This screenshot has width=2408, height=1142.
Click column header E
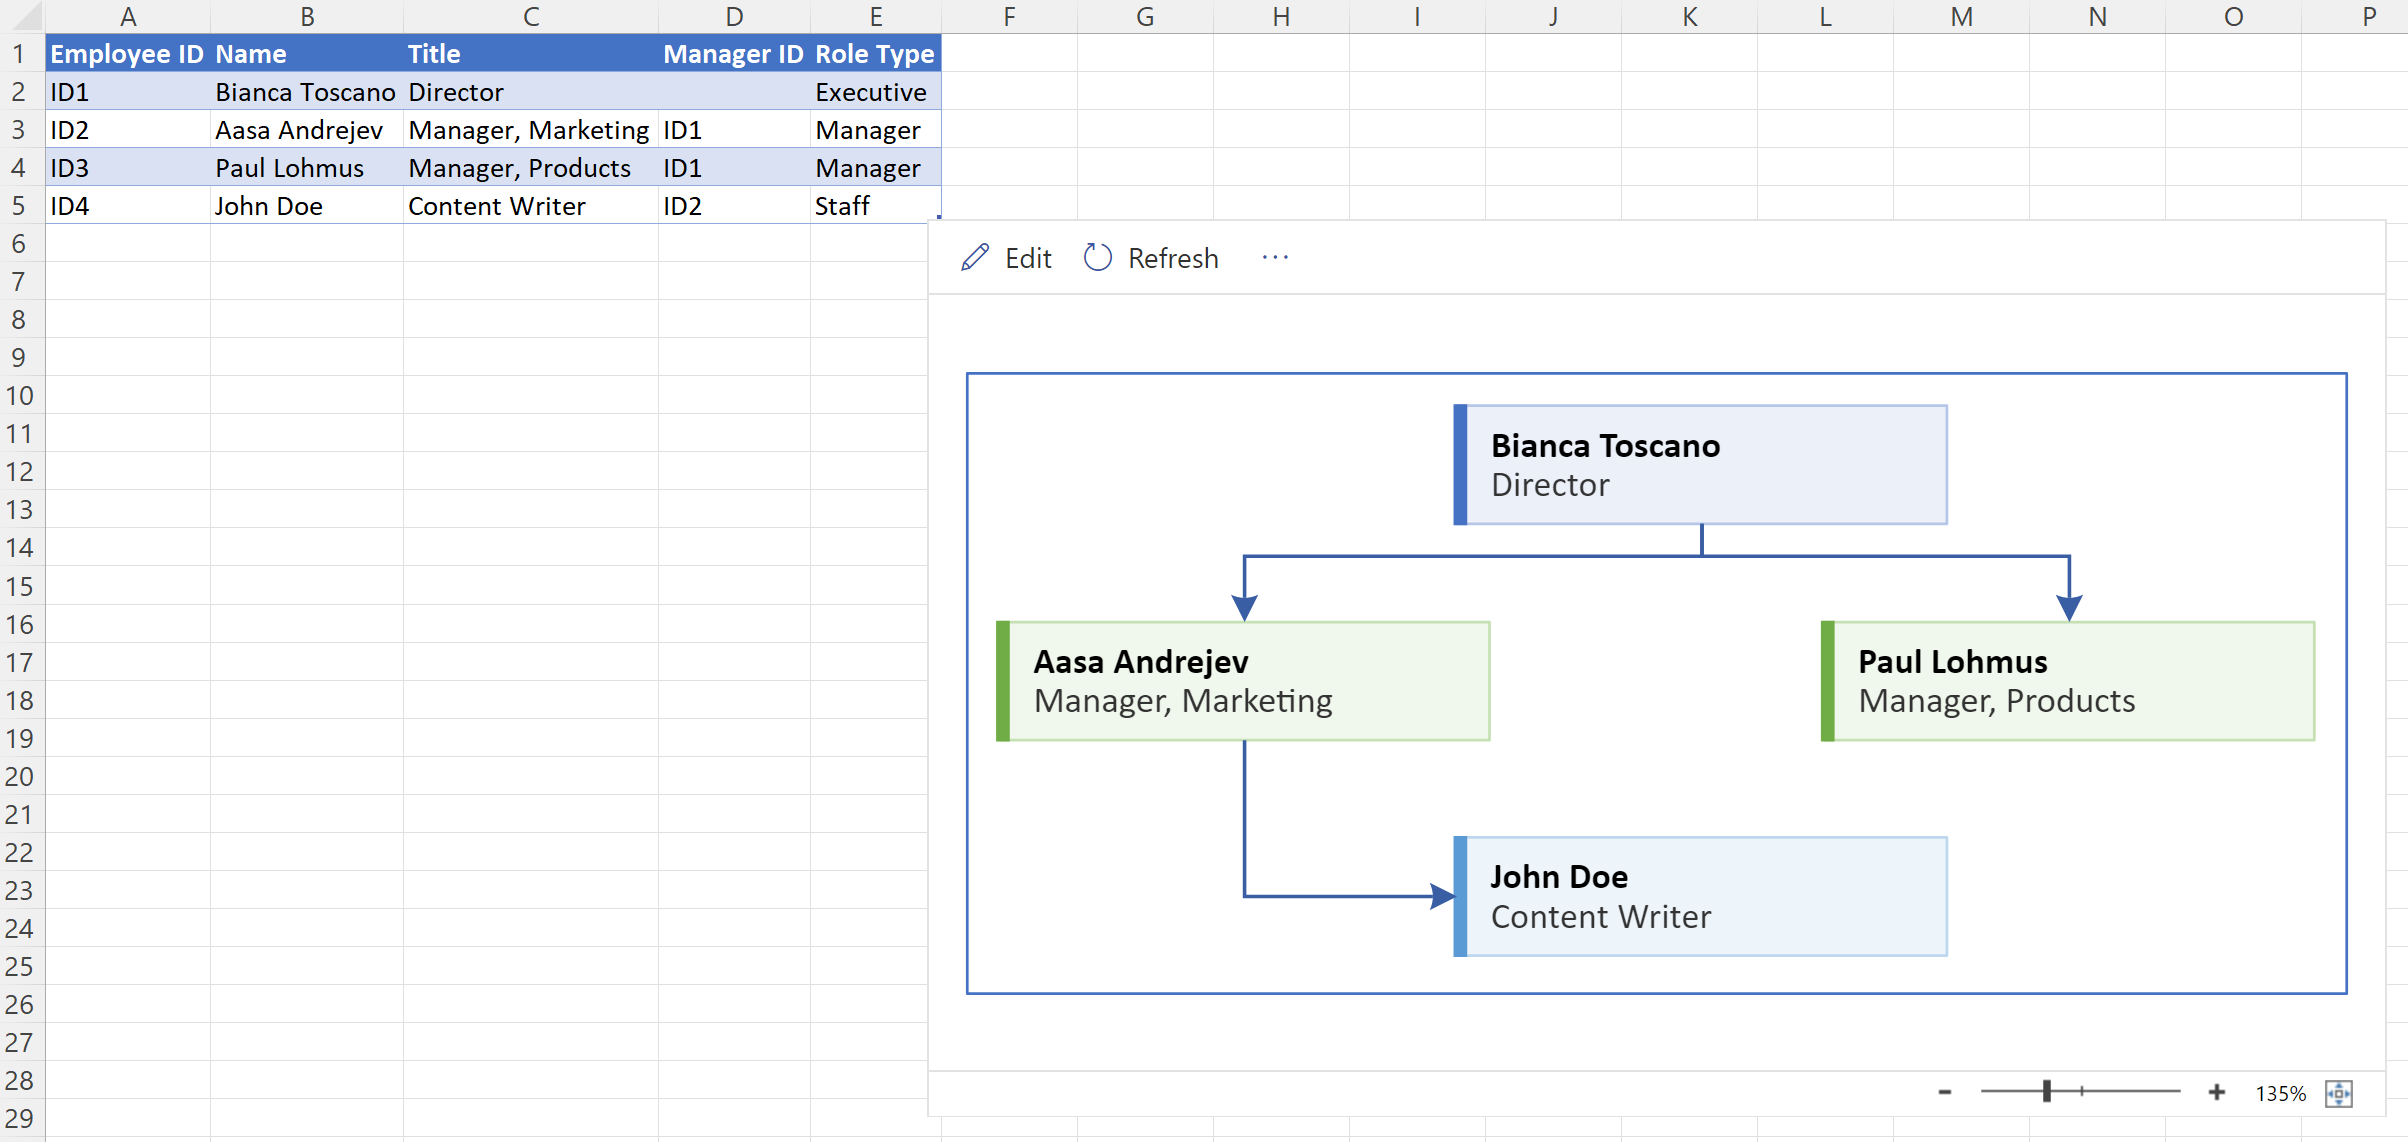pyautogui.click(x=876, y=16)
